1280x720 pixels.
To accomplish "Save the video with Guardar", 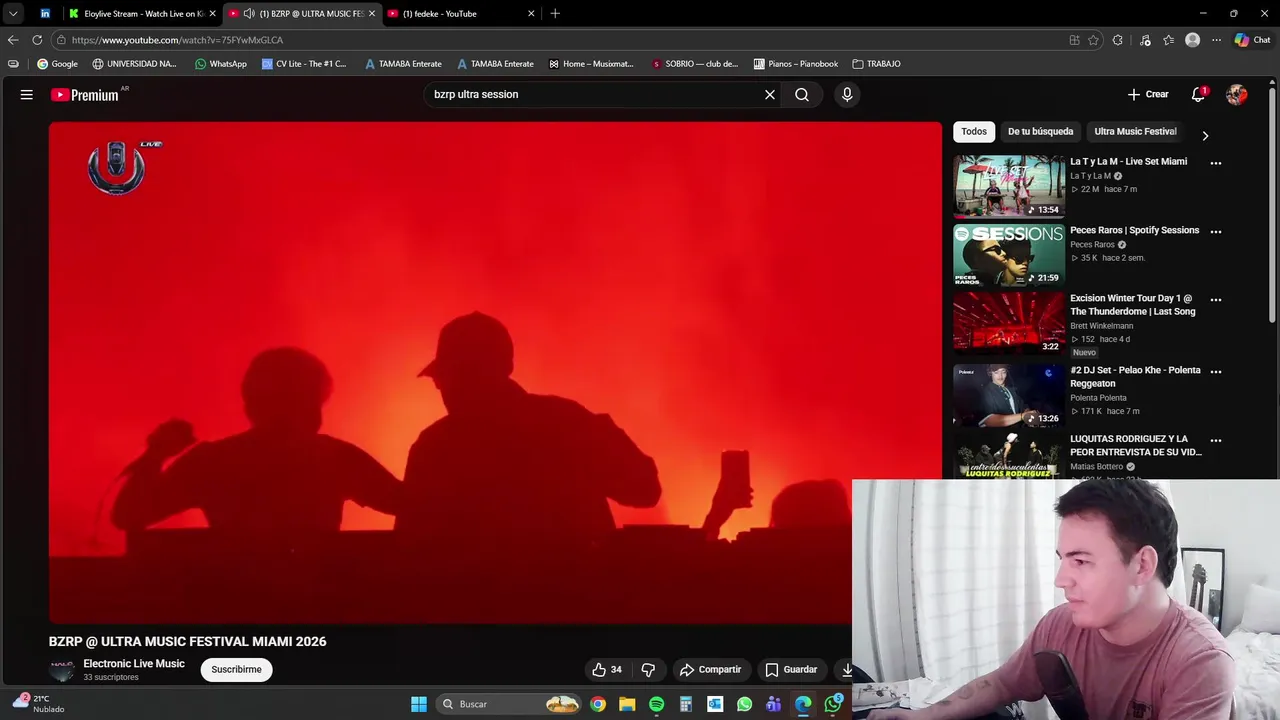I will (x=792, y=669).
